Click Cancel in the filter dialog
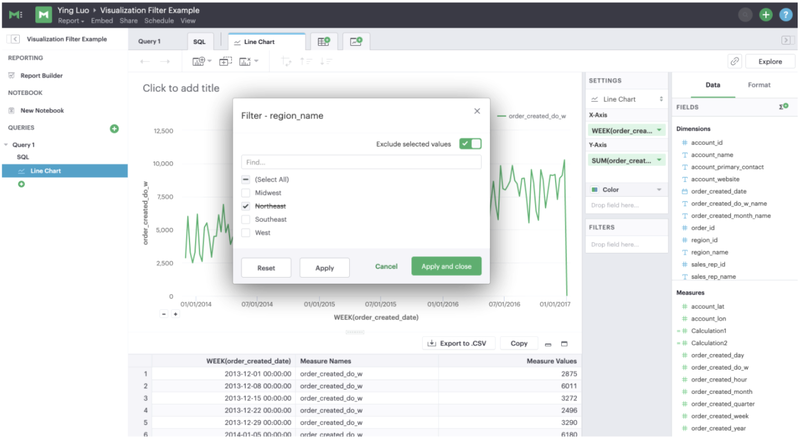Viewport: 800px width, 439px height. [386, 266]
